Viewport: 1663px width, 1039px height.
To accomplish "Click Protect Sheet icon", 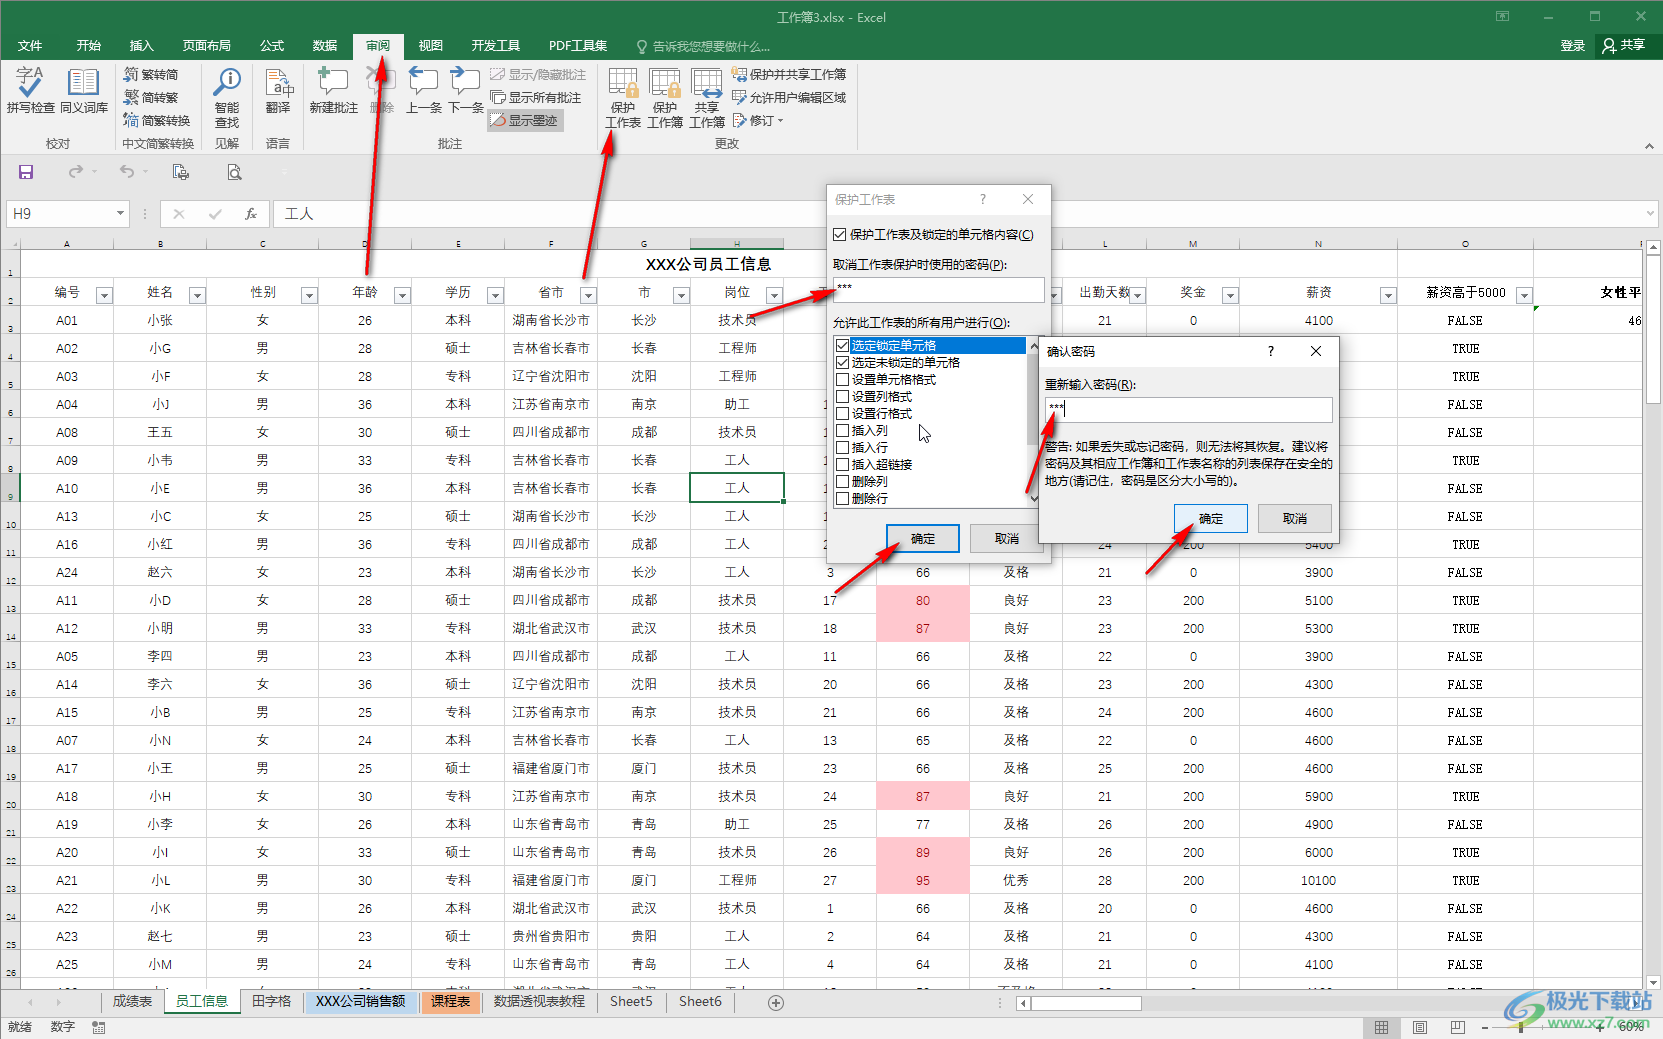I will click(623, 98).
